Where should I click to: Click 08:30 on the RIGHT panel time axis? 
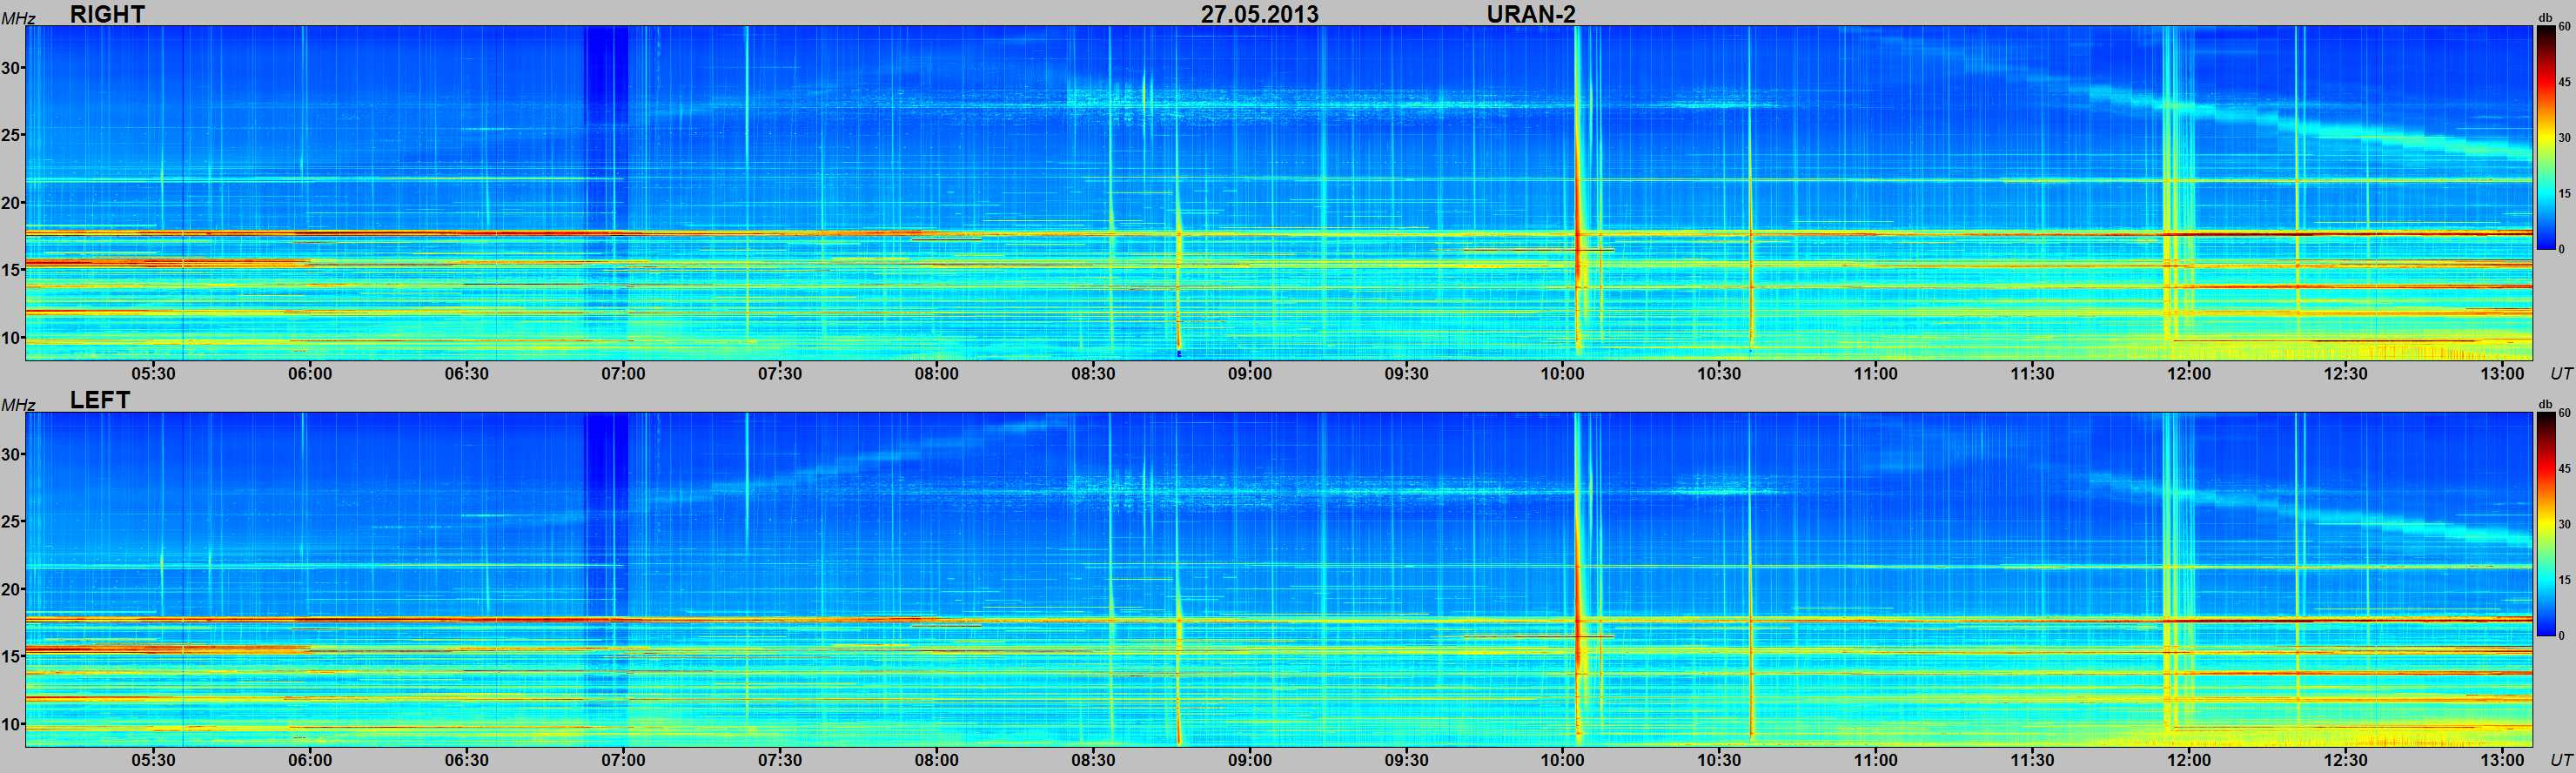pyautogui.click(x=1093, y=374)
